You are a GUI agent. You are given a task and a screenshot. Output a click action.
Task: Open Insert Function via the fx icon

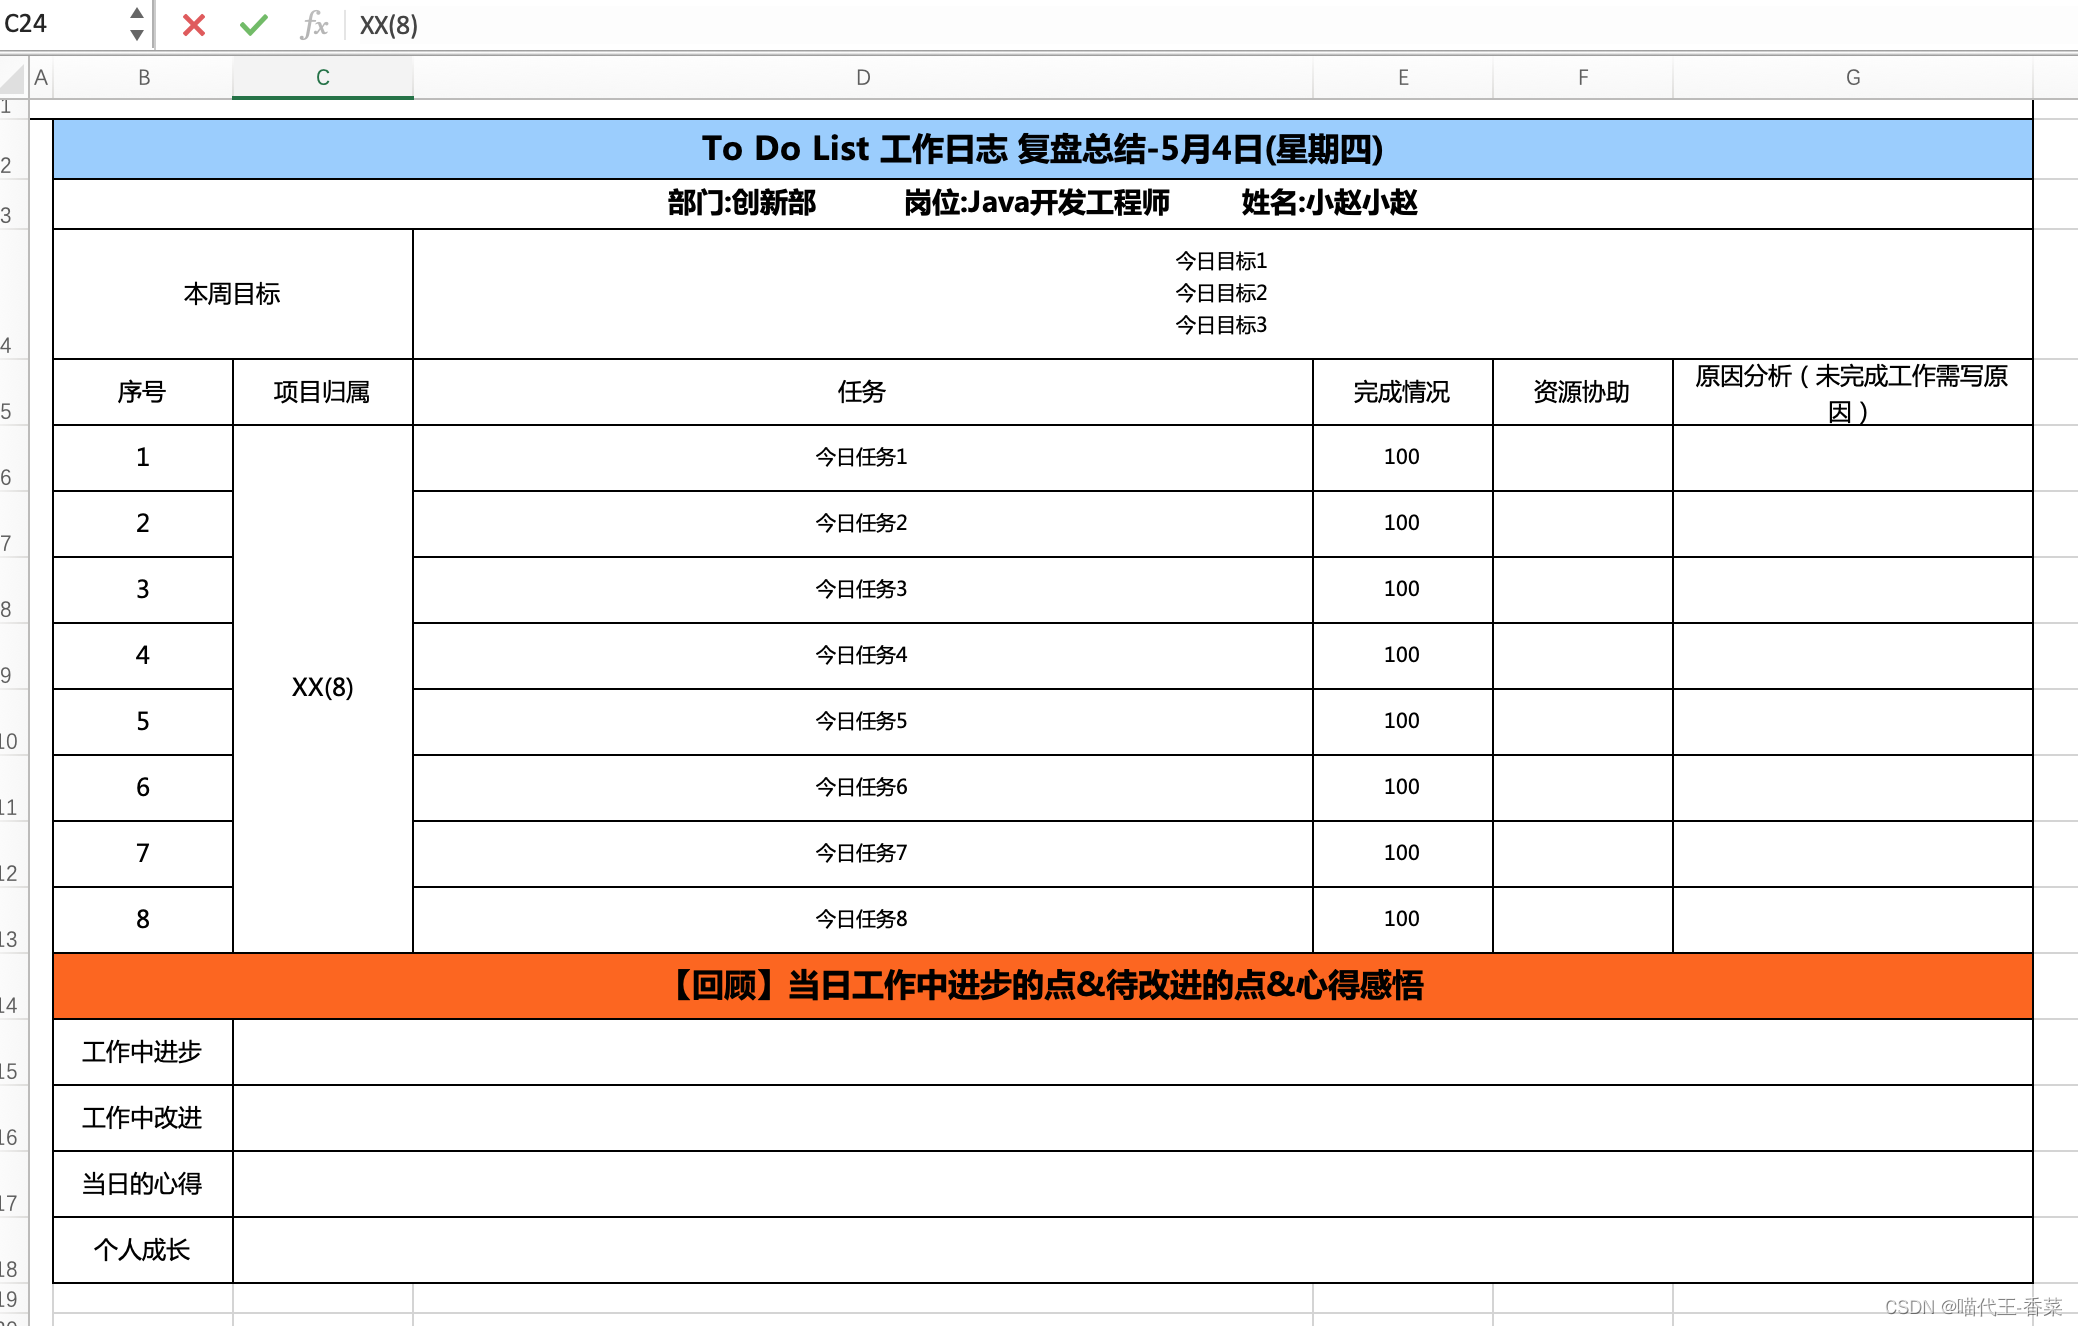314,25
